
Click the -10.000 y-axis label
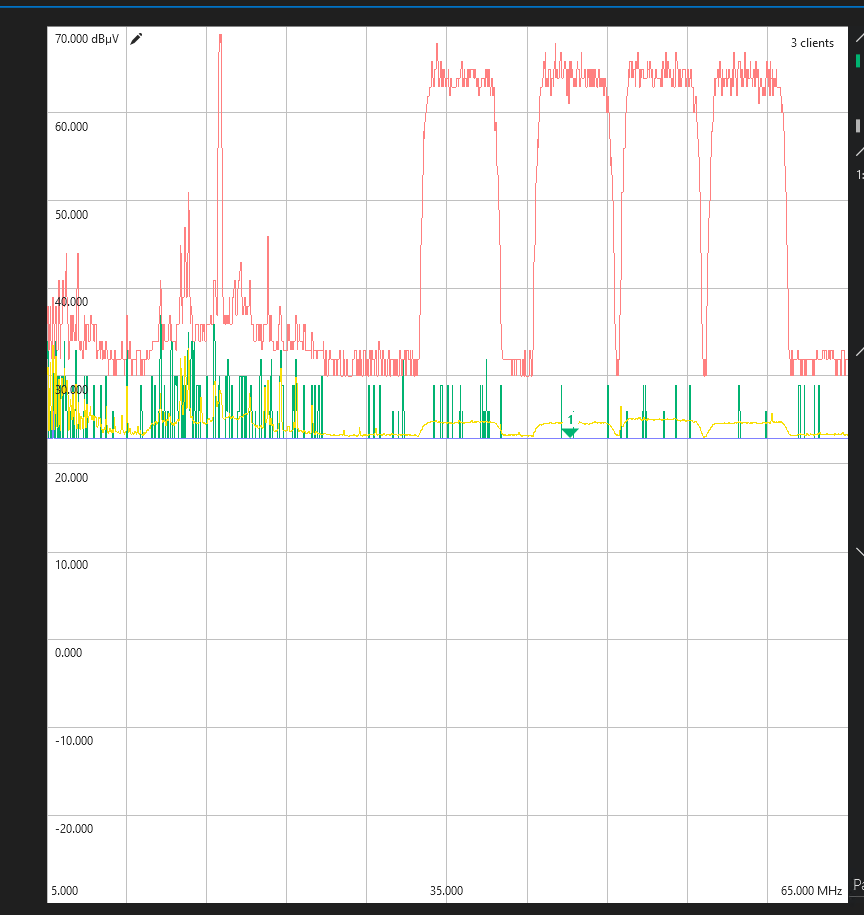coord(72,741)
